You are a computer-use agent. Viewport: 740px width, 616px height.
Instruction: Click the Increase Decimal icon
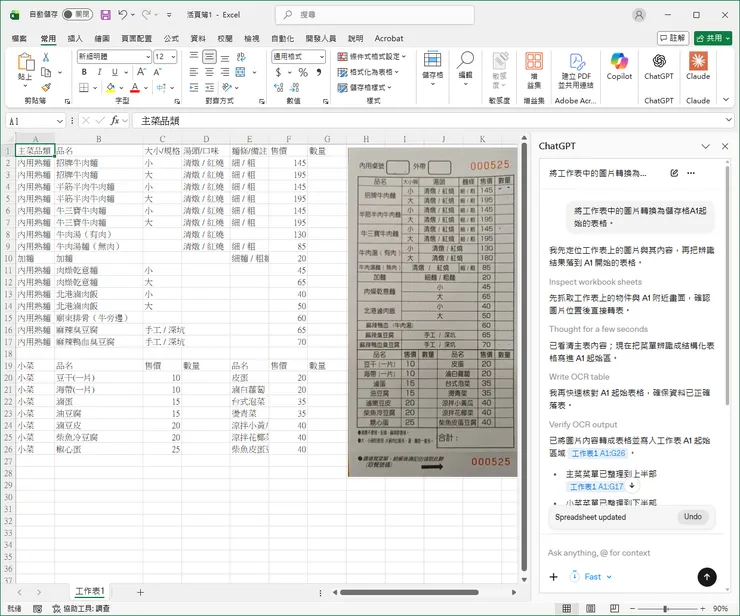point(278,87)
